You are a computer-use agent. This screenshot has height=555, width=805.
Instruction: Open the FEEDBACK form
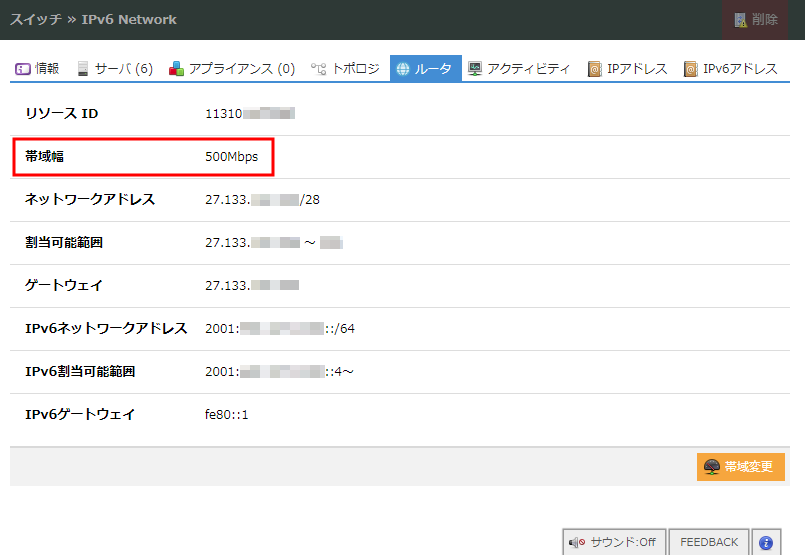708,542
